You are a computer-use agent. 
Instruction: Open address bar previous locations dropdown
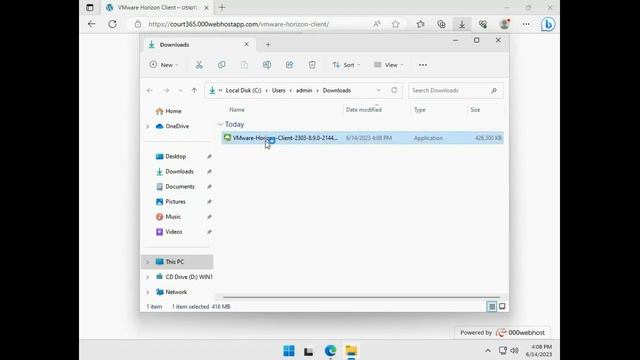point(378,90)
